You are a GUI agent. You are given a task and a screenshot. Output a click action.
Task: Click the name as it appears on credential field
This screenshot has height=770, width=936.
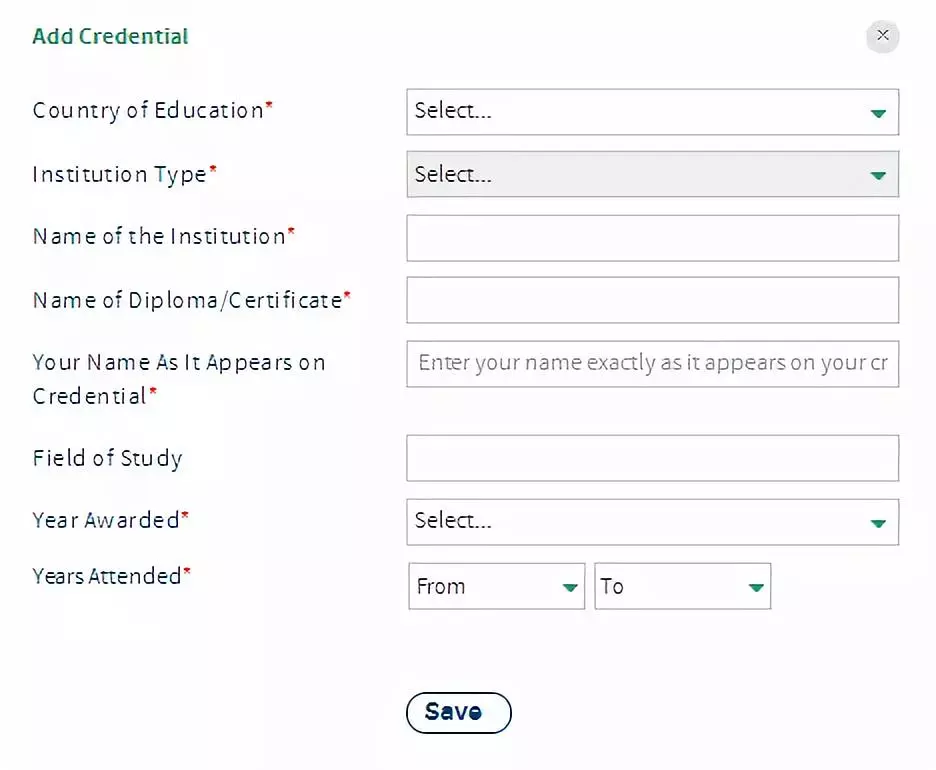pyautogui.click(x=652, y=363)
